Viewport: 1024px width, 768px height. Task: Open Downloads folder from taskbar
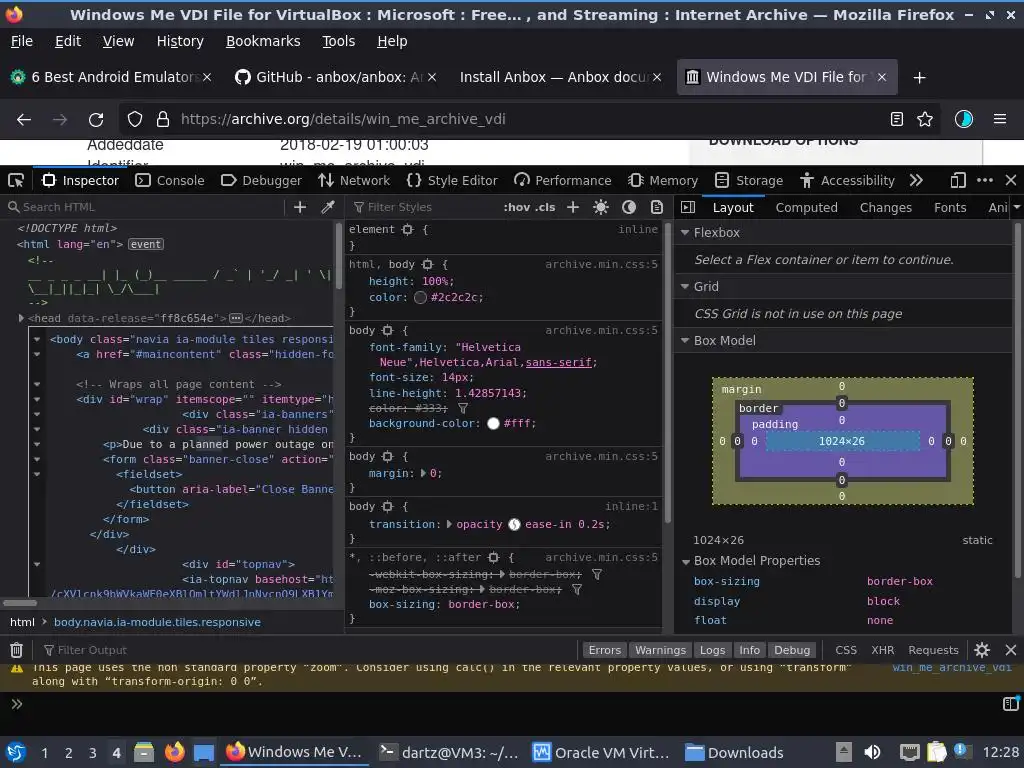point(734,752)
